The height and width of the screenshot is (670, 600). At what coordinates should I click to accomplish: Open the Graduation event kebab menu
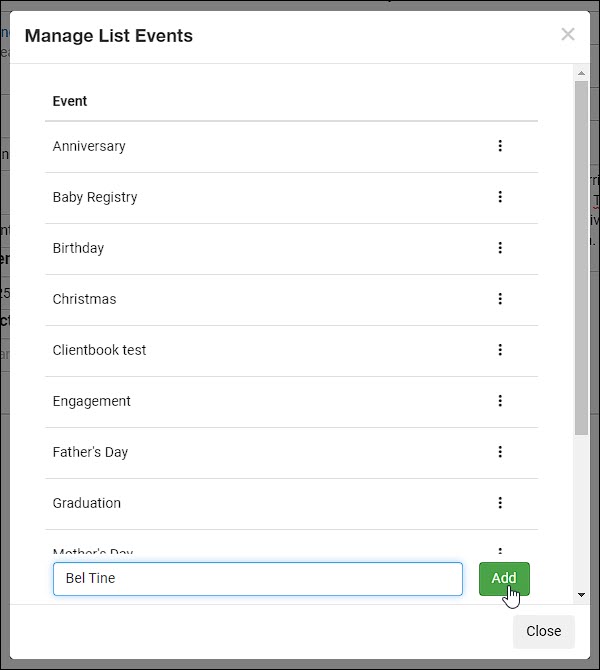coord(500,503)
